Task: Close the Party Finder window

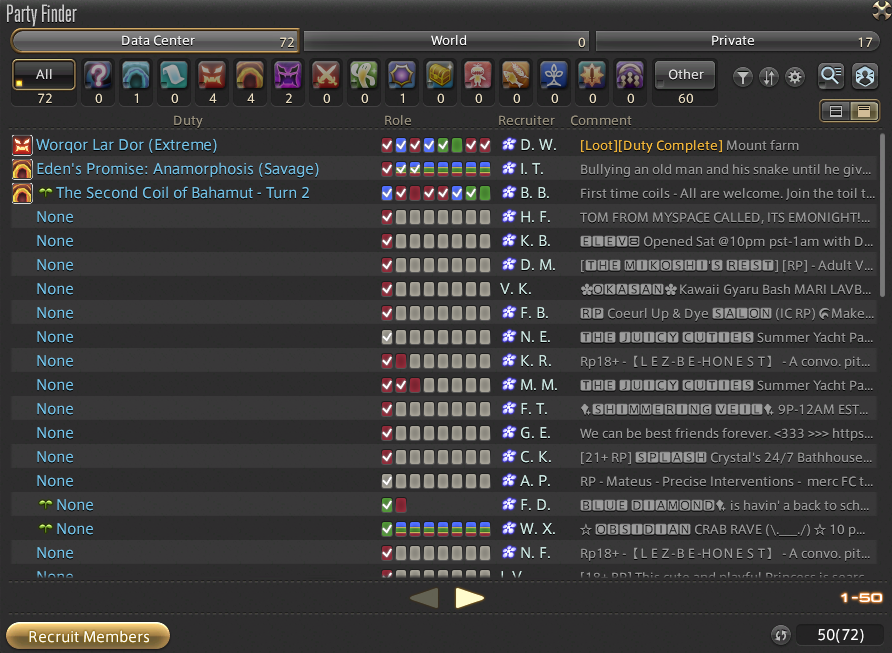Action: coord(881,10)
